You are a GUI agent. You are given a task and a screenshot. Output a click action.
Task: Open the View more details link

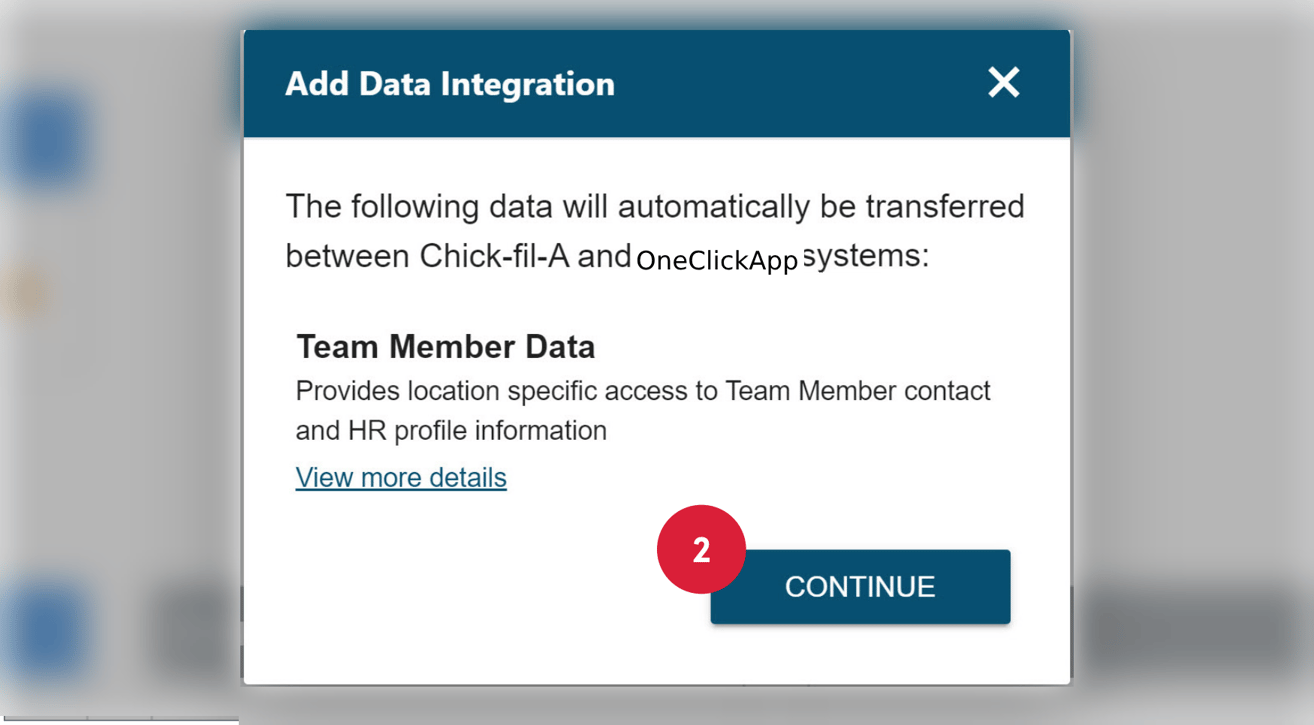click(x=401, y=478)
